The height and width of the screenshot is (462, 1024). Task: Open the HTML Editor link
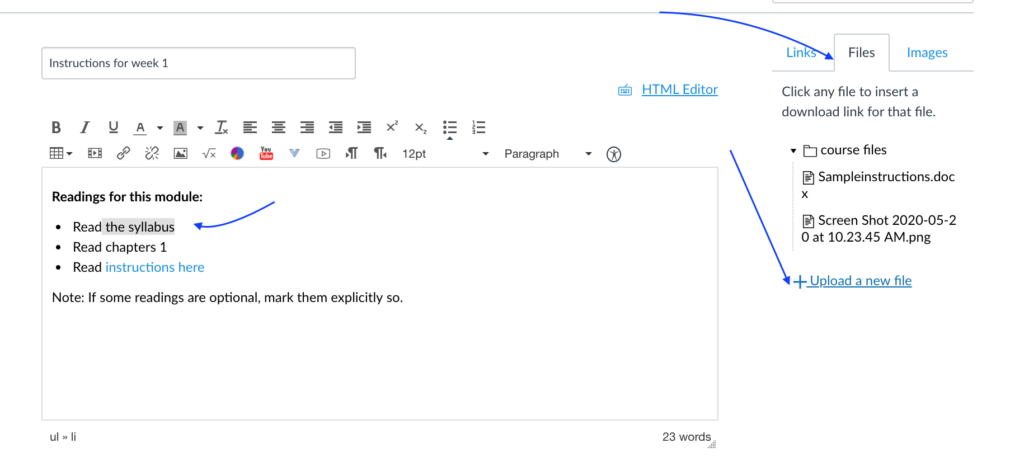(679, 89)
